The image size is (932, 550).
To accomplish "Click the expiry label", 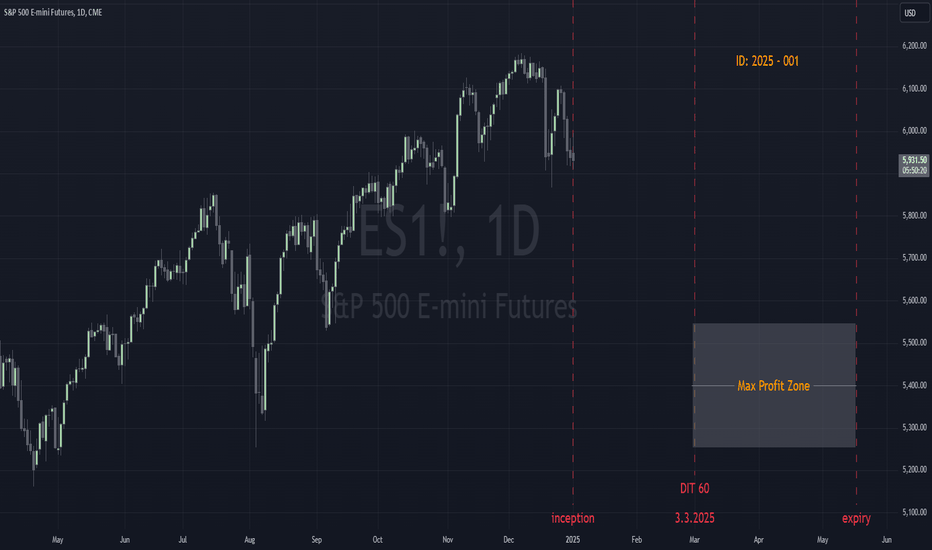I will [856, 518].
